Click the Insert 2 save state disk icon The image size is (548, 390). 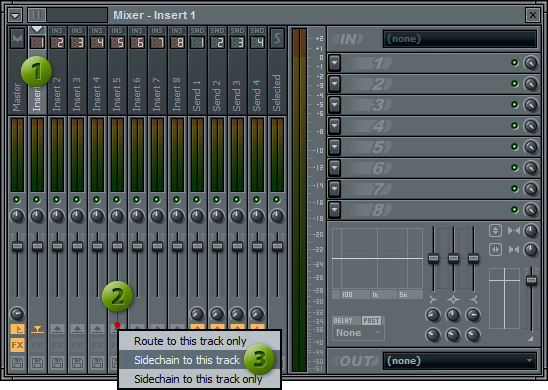point(57,363)
